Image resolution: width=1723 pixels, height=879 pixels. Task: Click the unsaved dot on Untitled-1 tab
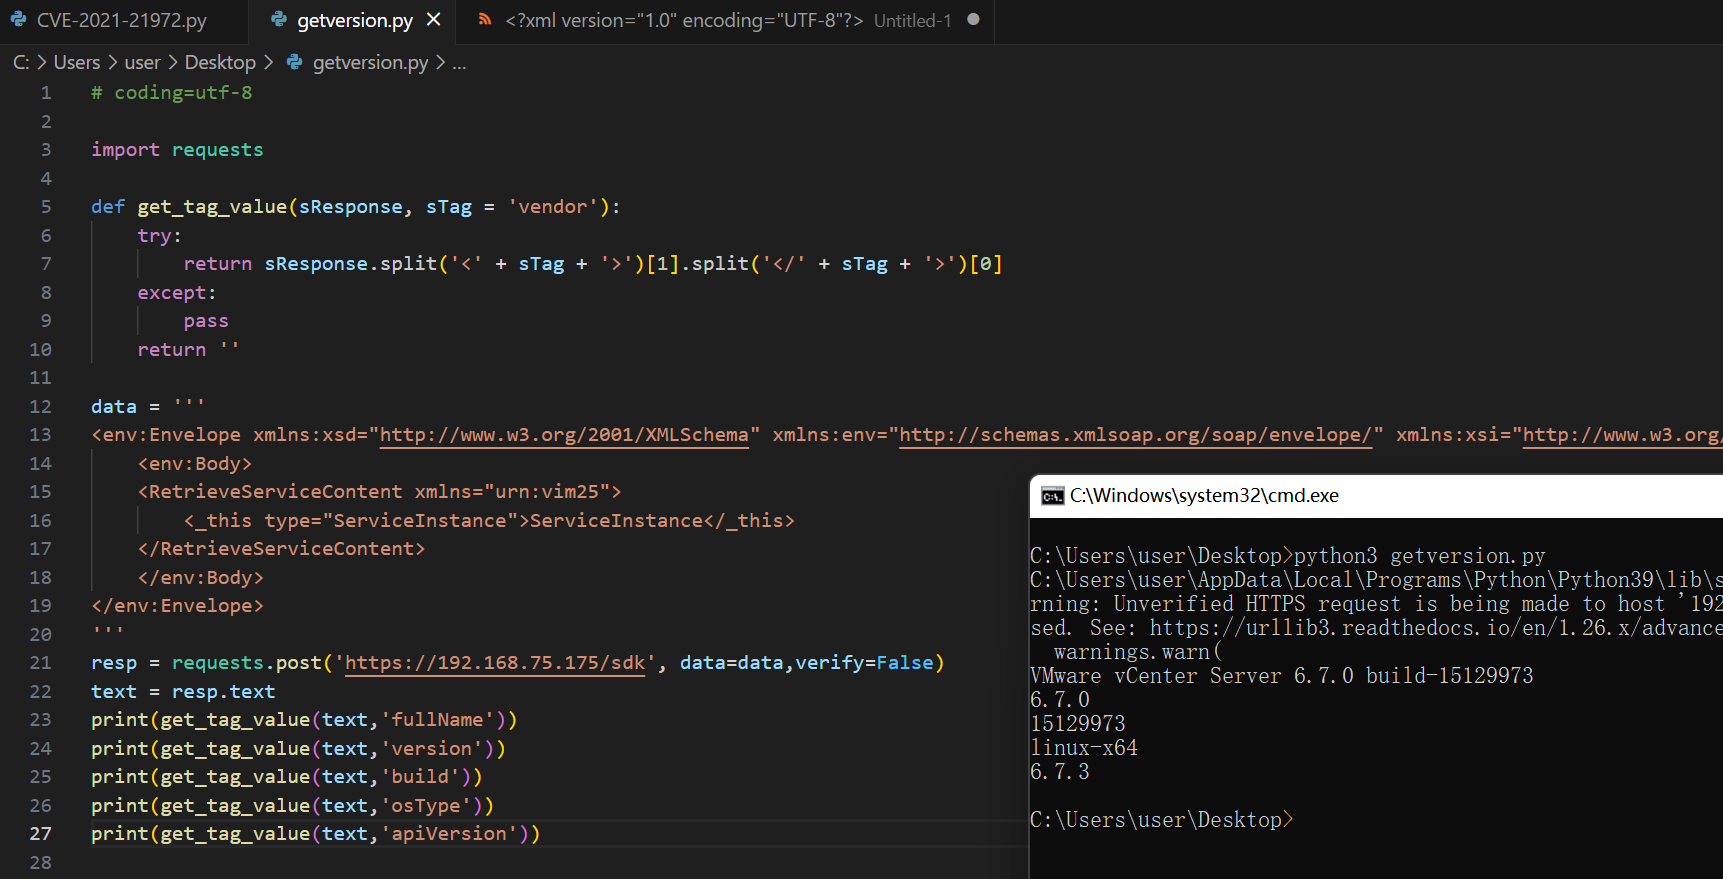click(973, 19)
